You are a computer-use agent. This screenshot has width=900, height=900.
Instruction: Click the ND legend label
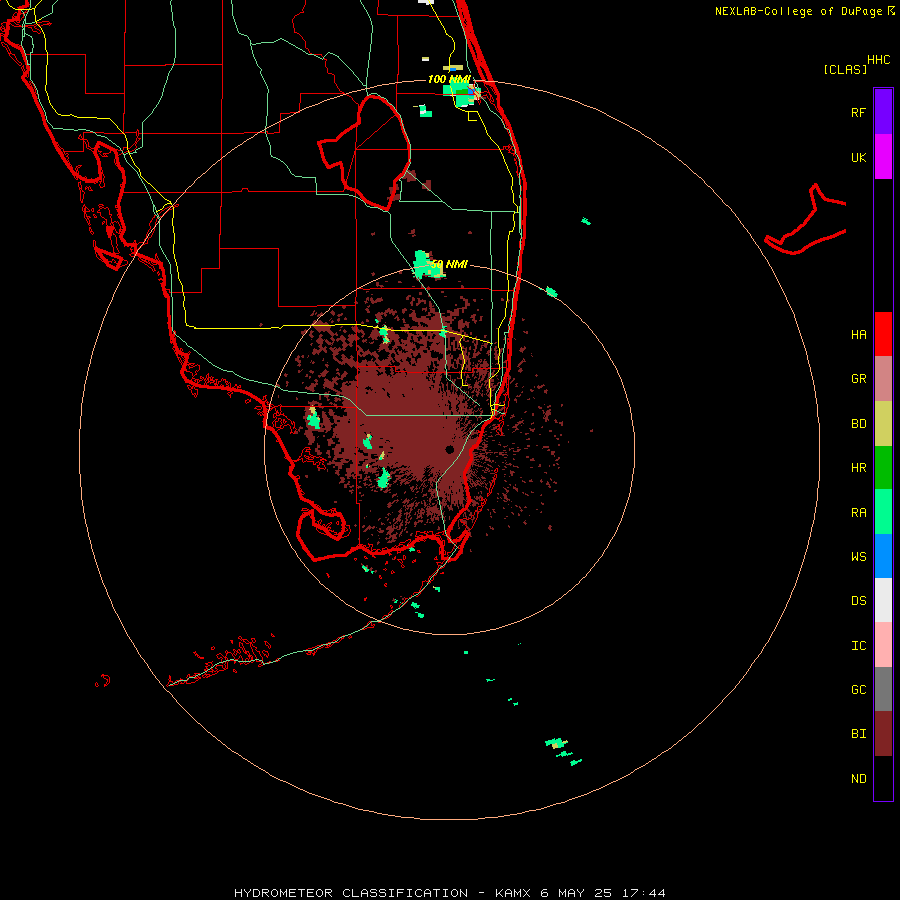[x=858, y=779]
